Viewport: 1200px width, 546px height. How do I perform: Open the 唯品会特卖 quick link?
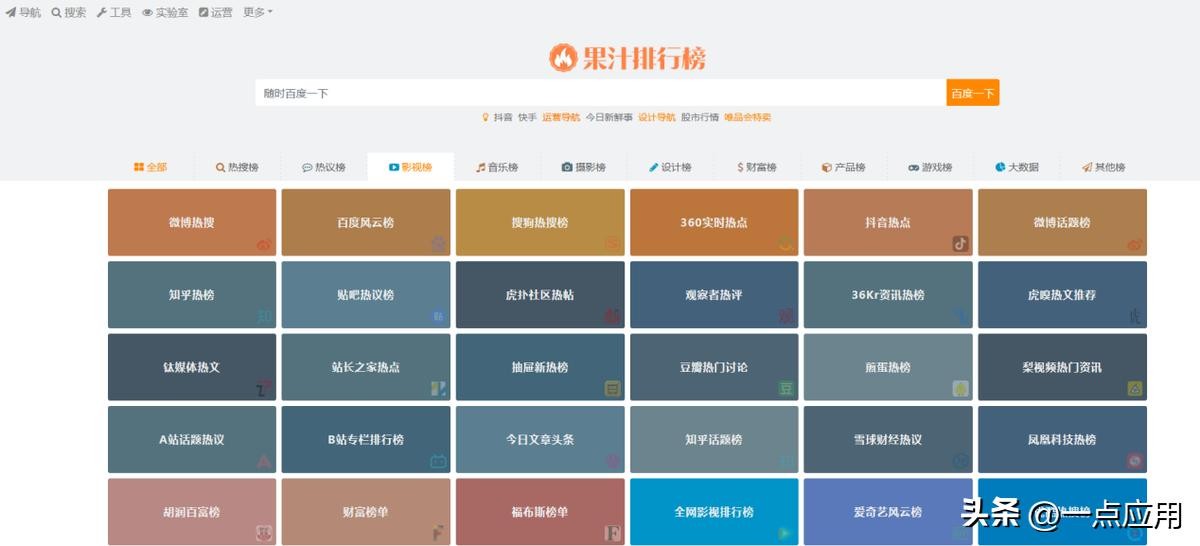pyautogui.click(x=747, y=117)
